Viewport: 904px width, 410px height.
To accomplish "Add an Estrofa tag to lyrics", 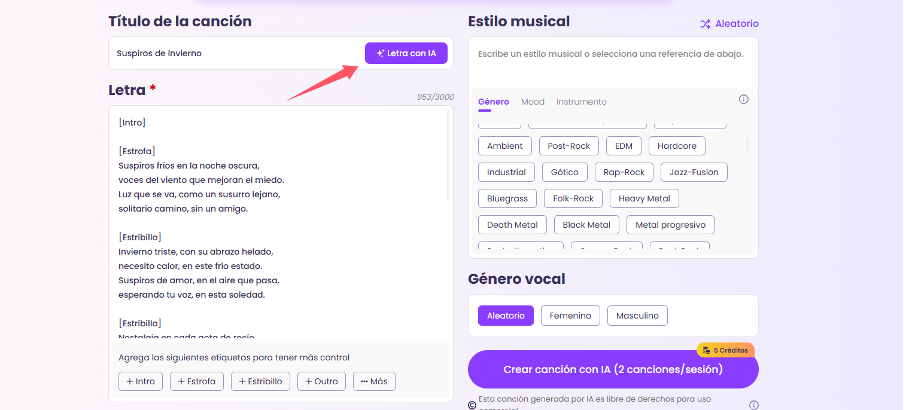I will pyautogui.click(x=197, y=381).
